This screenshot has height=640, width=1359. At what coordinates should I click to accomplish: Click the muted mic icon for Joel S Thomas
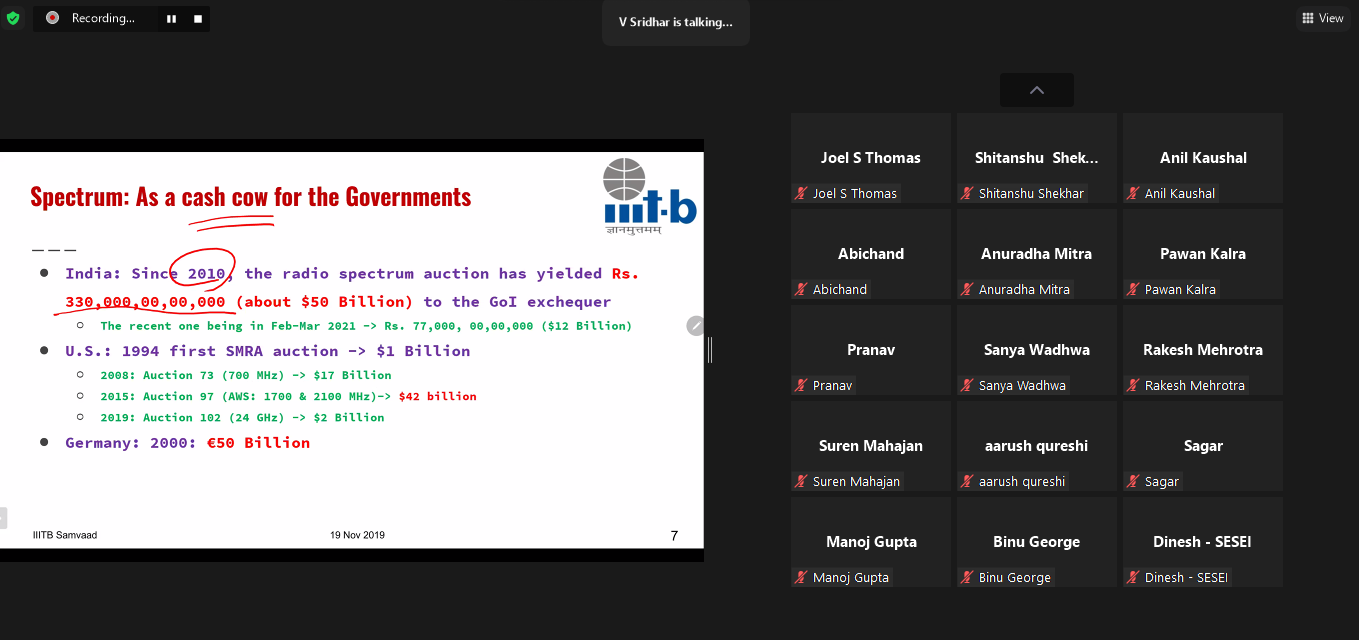click(x=801, y=193)
